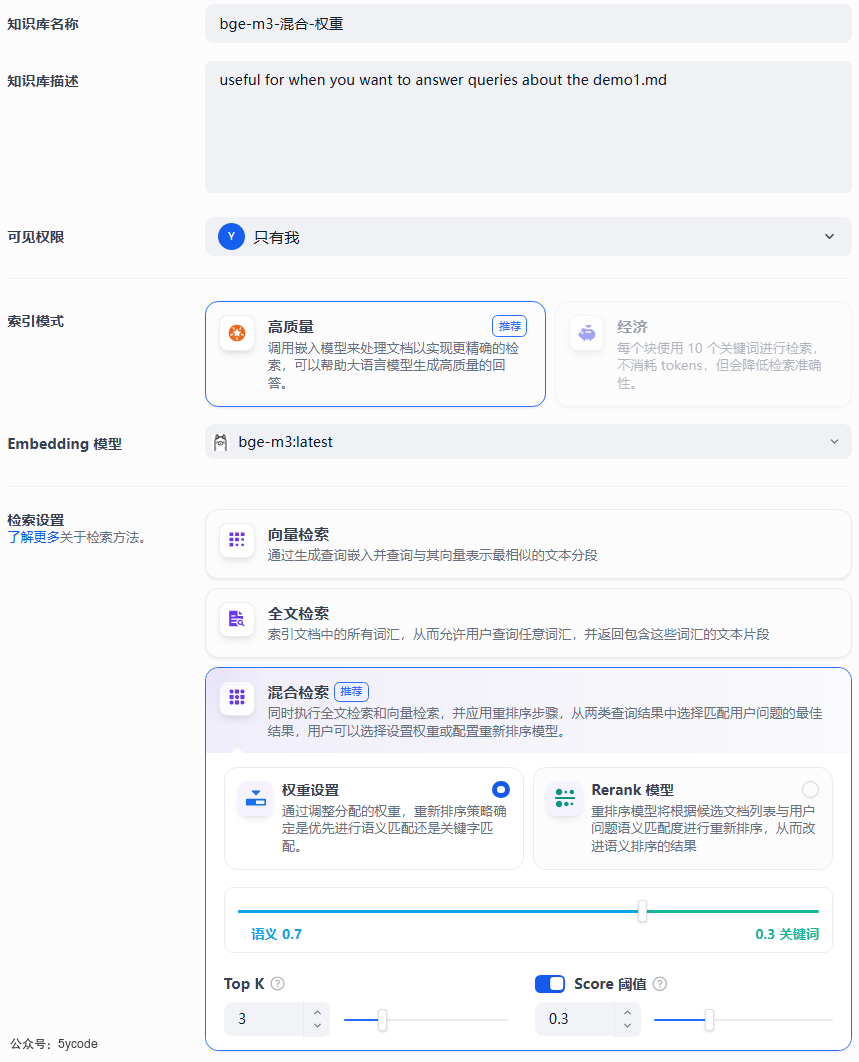Disable the Score 阈值 toggle
Image resolution: width=859 pixels, height=1062 pixels.
[x=550, y=984]
